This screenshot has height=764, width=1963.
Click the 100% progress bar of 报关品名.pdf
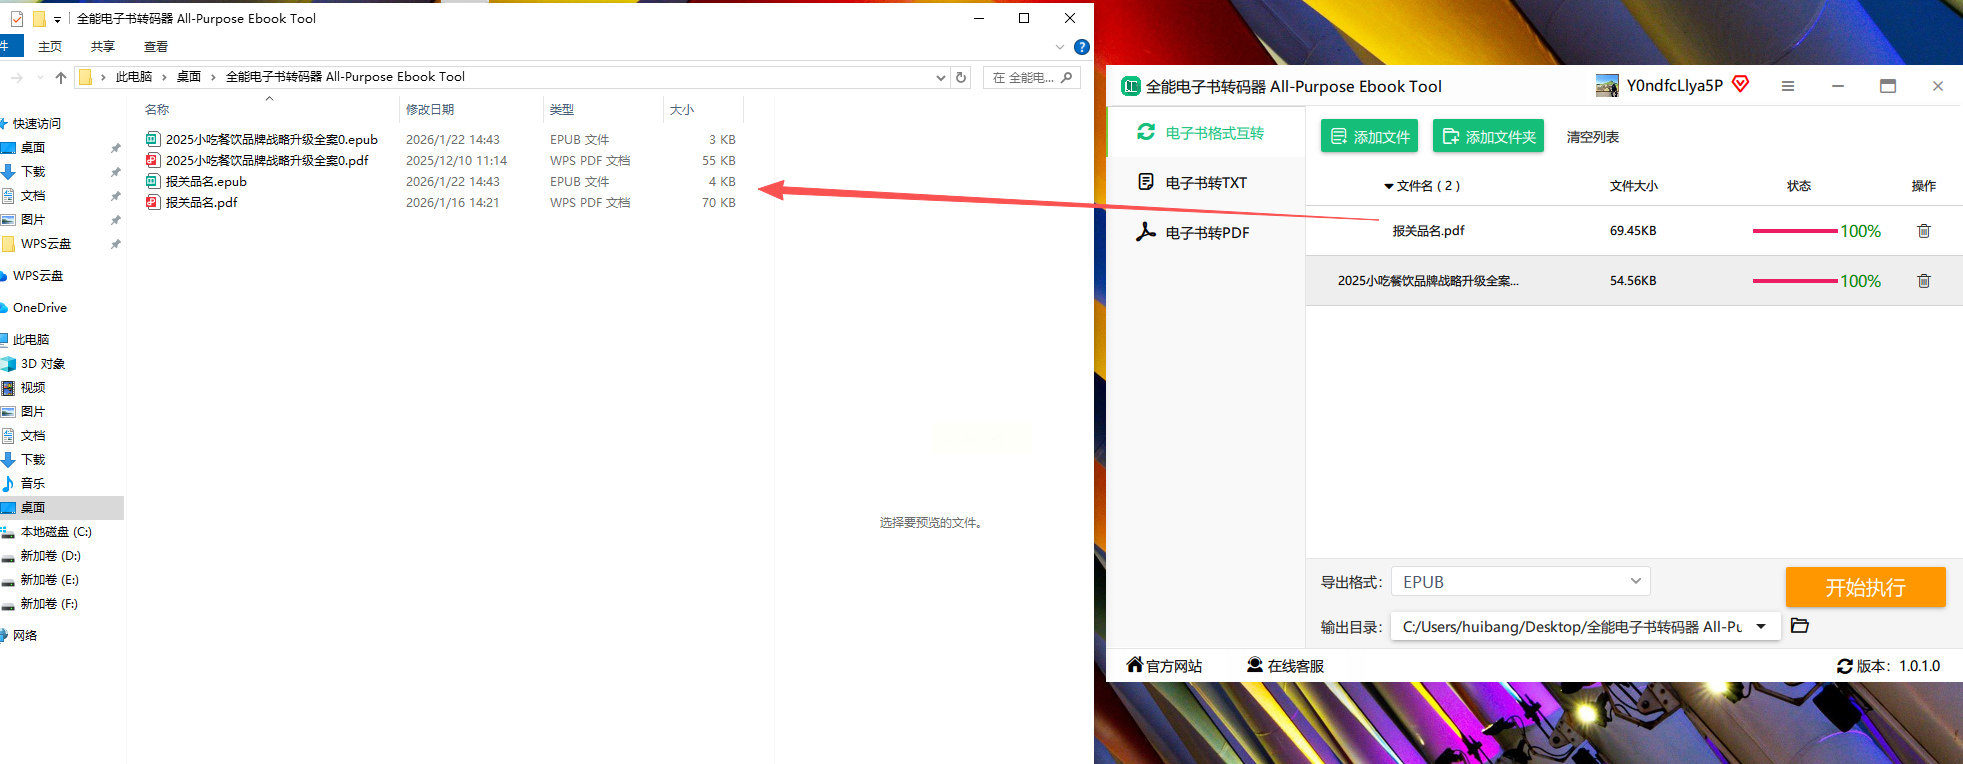(1795, 231)
